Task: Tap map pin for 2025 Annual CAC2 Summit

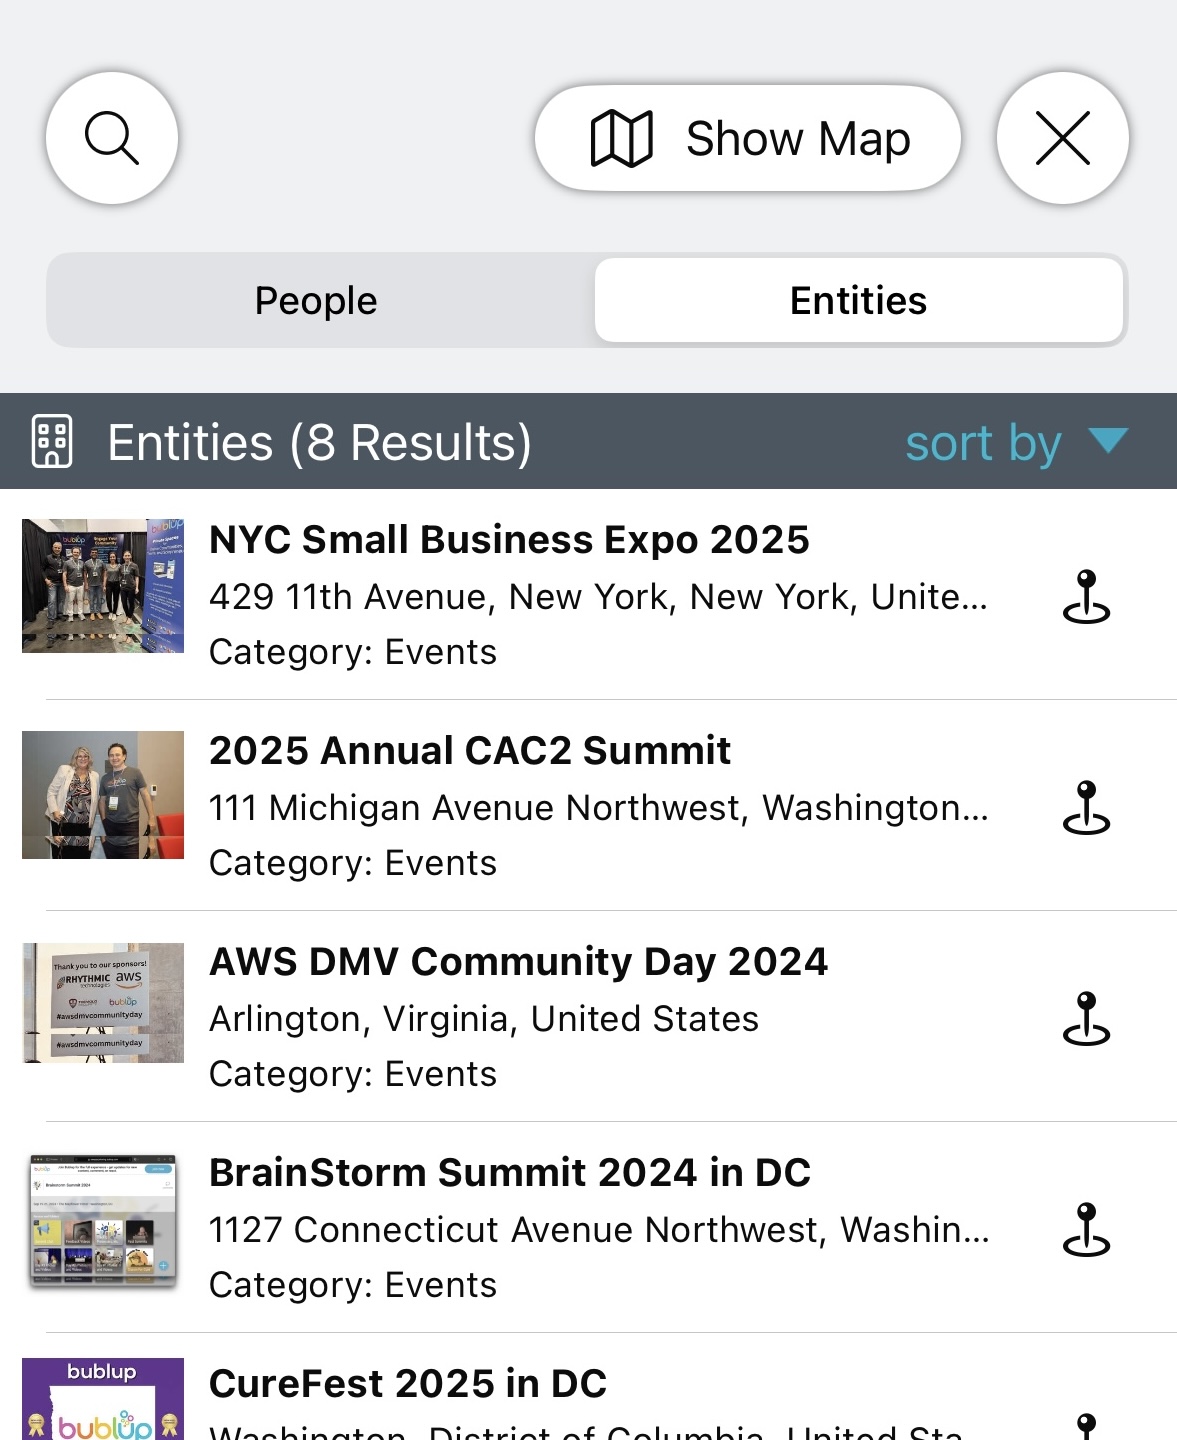Action: pos(1086,808)
